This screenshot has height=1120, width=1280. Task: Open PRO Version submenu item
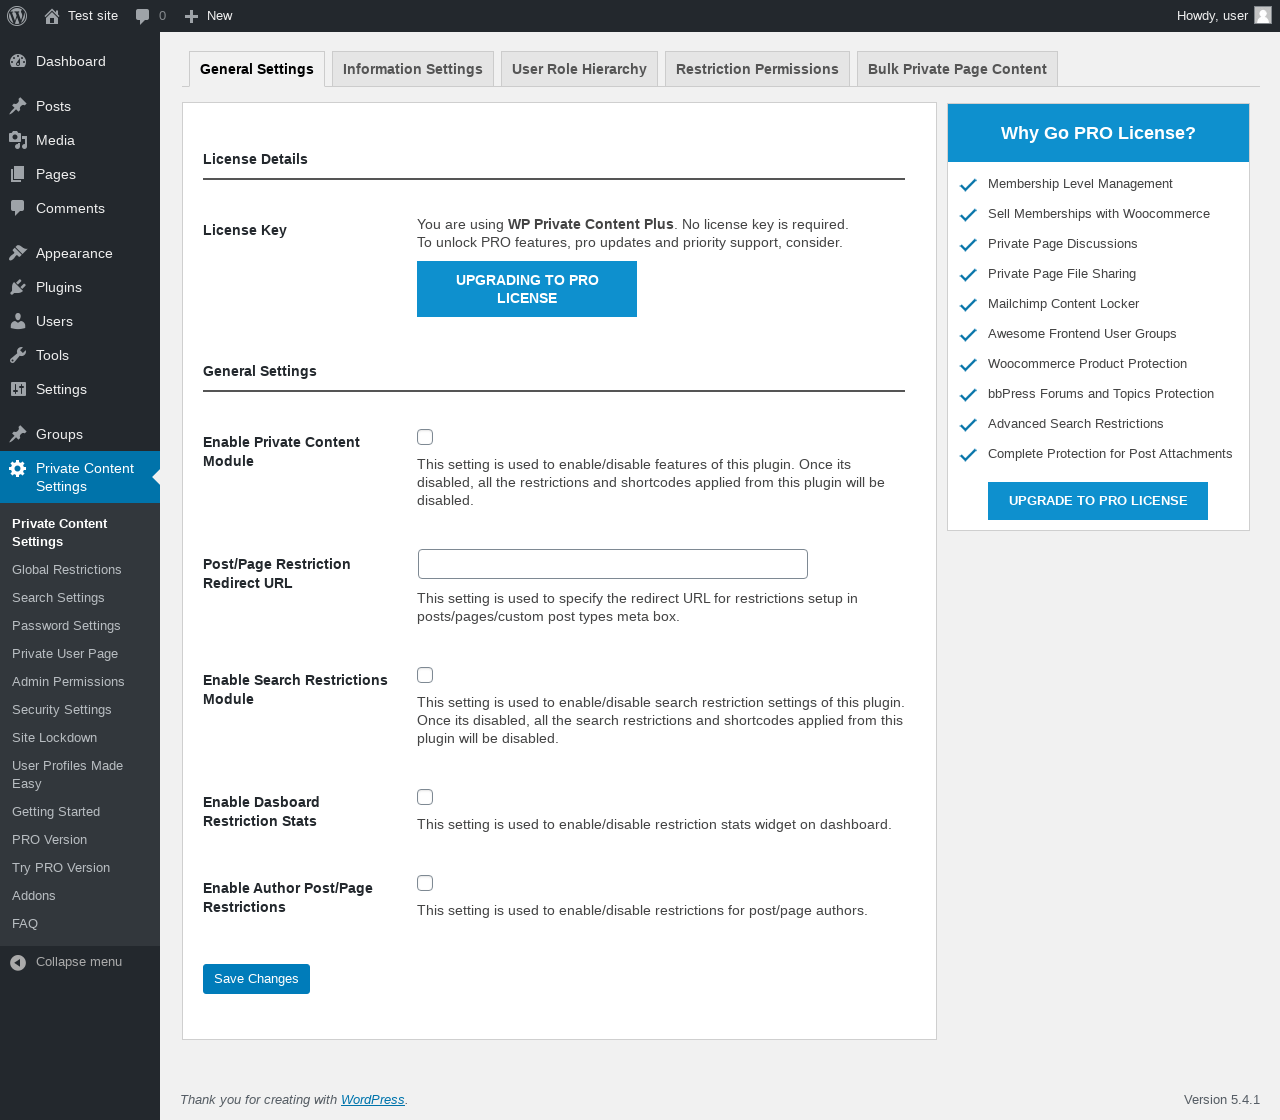coord(50,840)
